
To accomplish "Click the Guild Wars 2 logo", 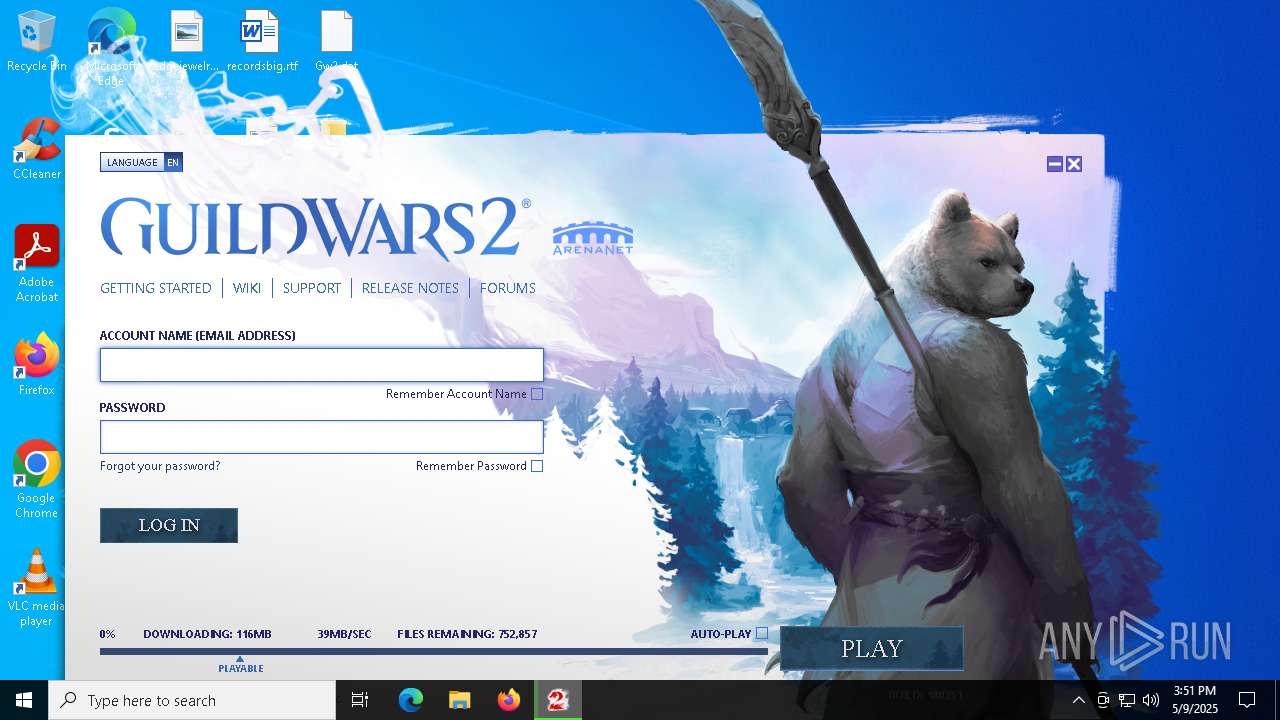I will point(315,228).
